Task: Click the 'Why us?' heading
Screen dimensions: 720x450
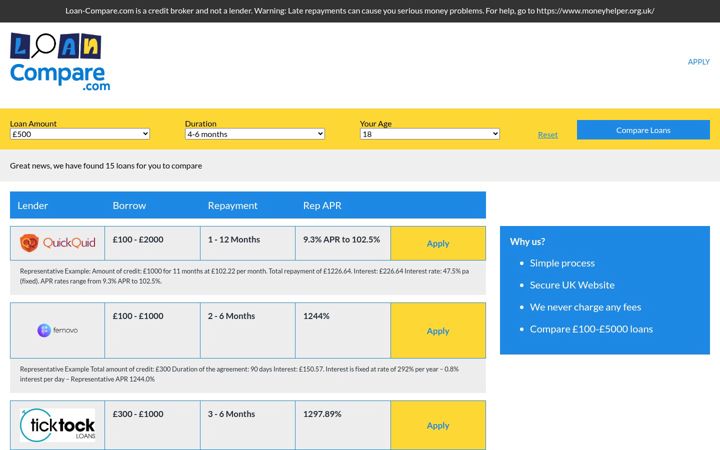Action: click(528, 242)
